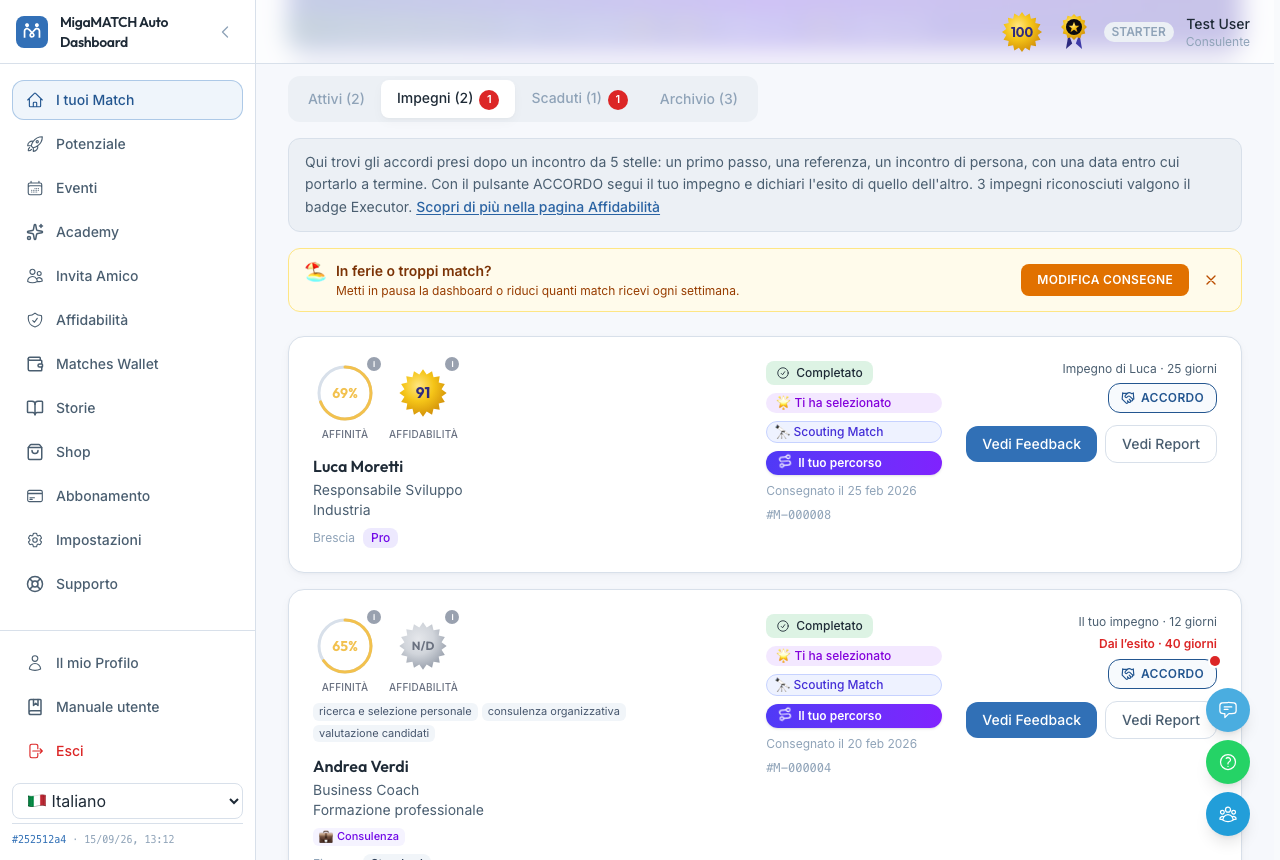Open the Italiano language dropdown
This screenshot has width=1280, height=860.
(127, 801)
